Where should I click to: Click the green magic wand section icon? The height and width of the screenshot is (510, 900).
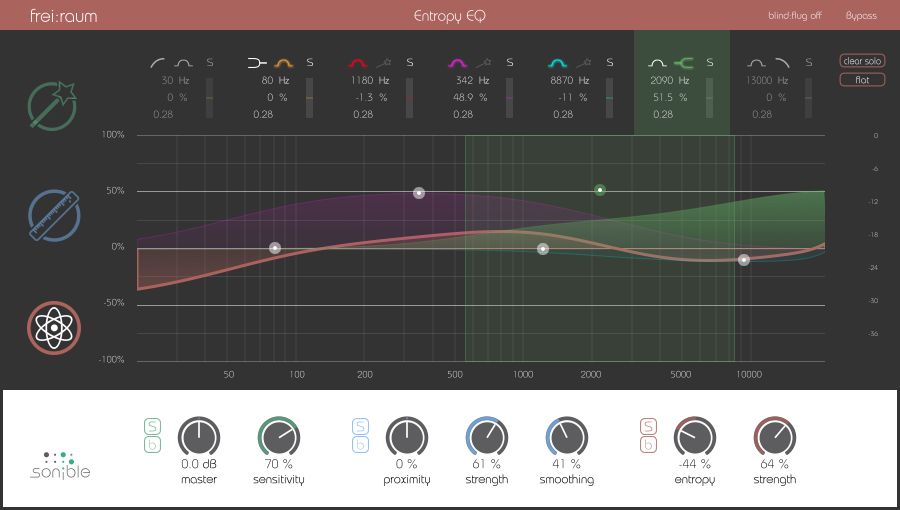[x=54, y=106]
